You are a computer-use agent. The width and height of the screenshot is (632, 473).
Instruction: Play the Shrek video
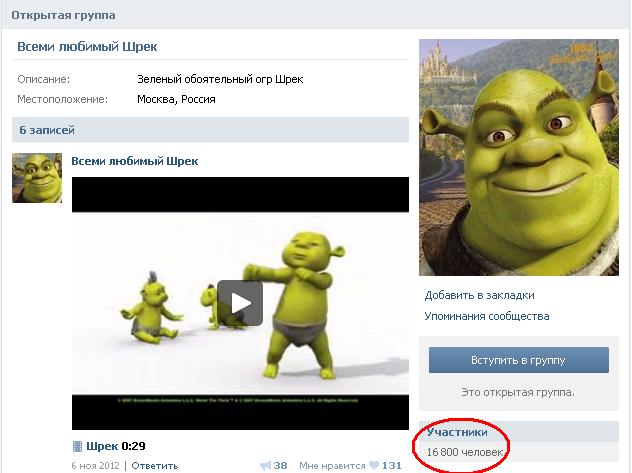(x=240, y=303)
